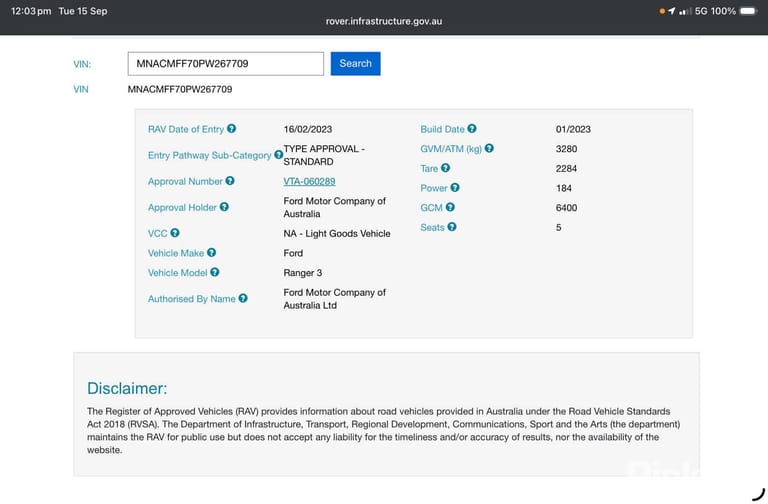
Task: Select the Seats value 5
Action: pos(558,227)
